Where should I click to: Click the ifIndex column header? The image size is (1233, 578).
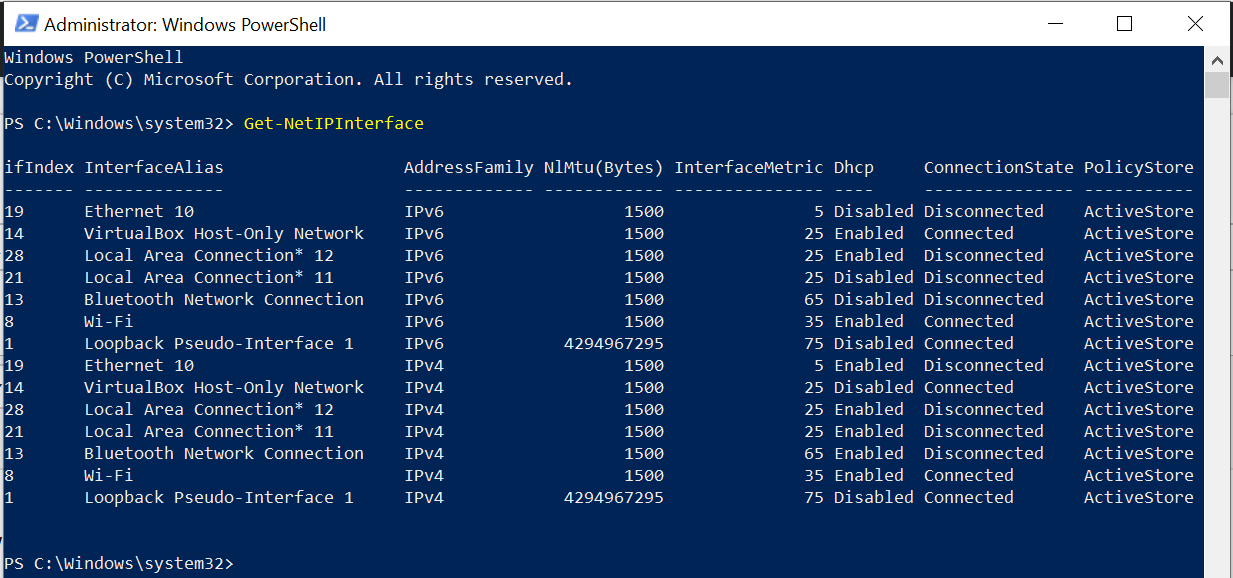pyautogui.click(x=38, y=167)
